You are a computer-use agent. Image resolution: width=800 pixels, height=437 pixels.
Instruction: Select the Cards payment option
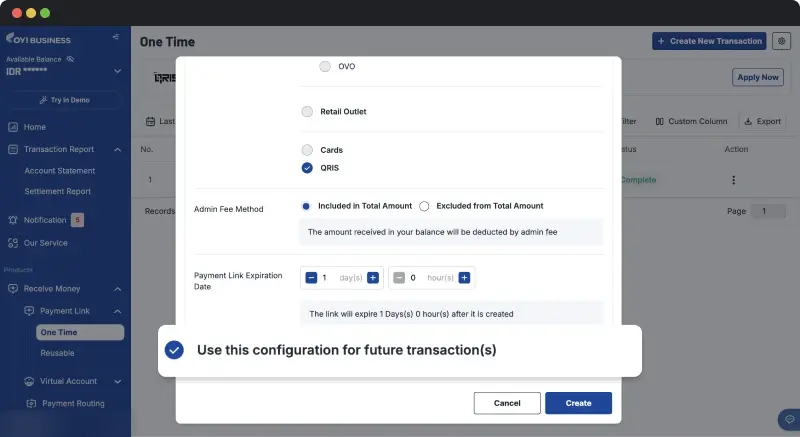click(x=307, y=150)
